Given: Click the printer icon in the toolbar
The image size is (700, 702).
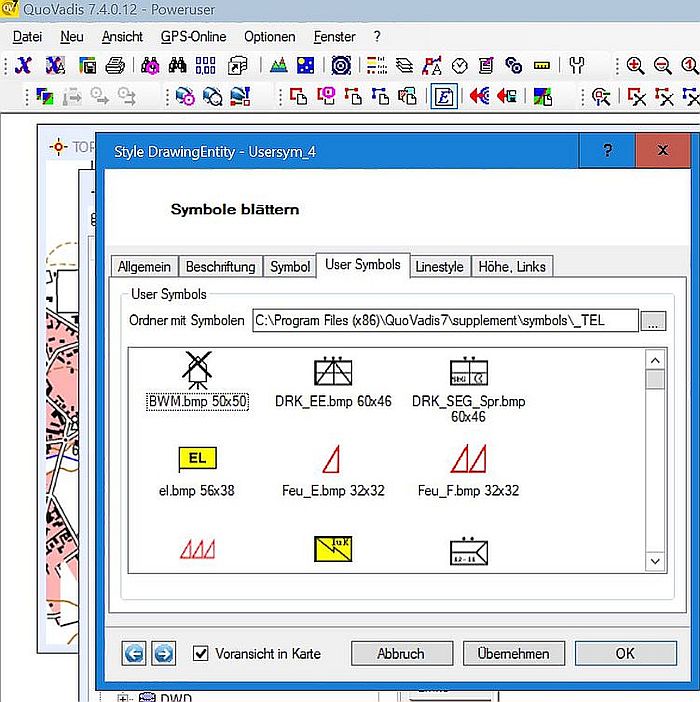Looking at the screenshot, I should tap(115, 66).
